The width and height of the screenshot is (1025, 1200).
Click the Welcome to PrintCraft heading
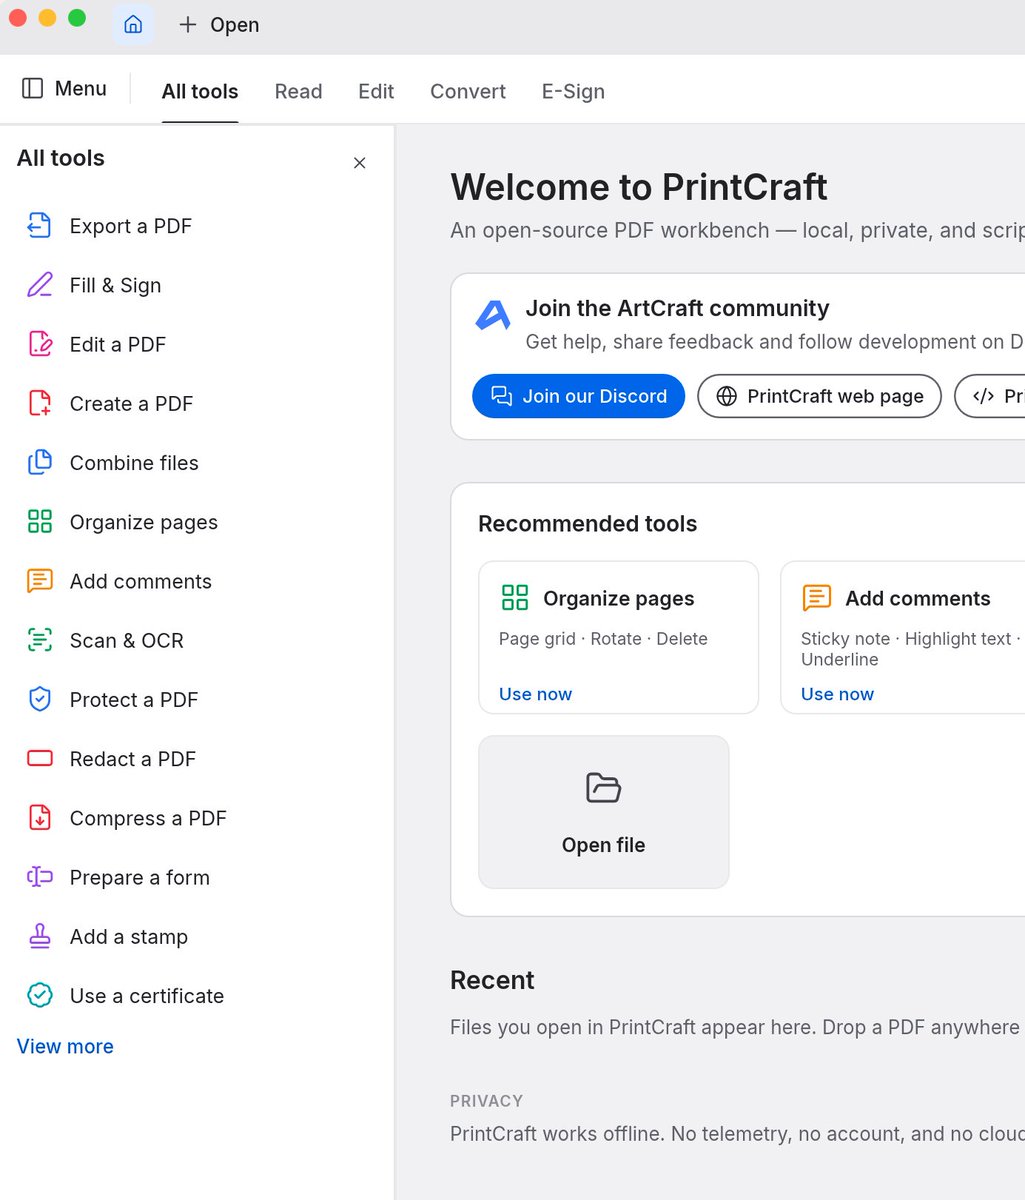[639, 187]
